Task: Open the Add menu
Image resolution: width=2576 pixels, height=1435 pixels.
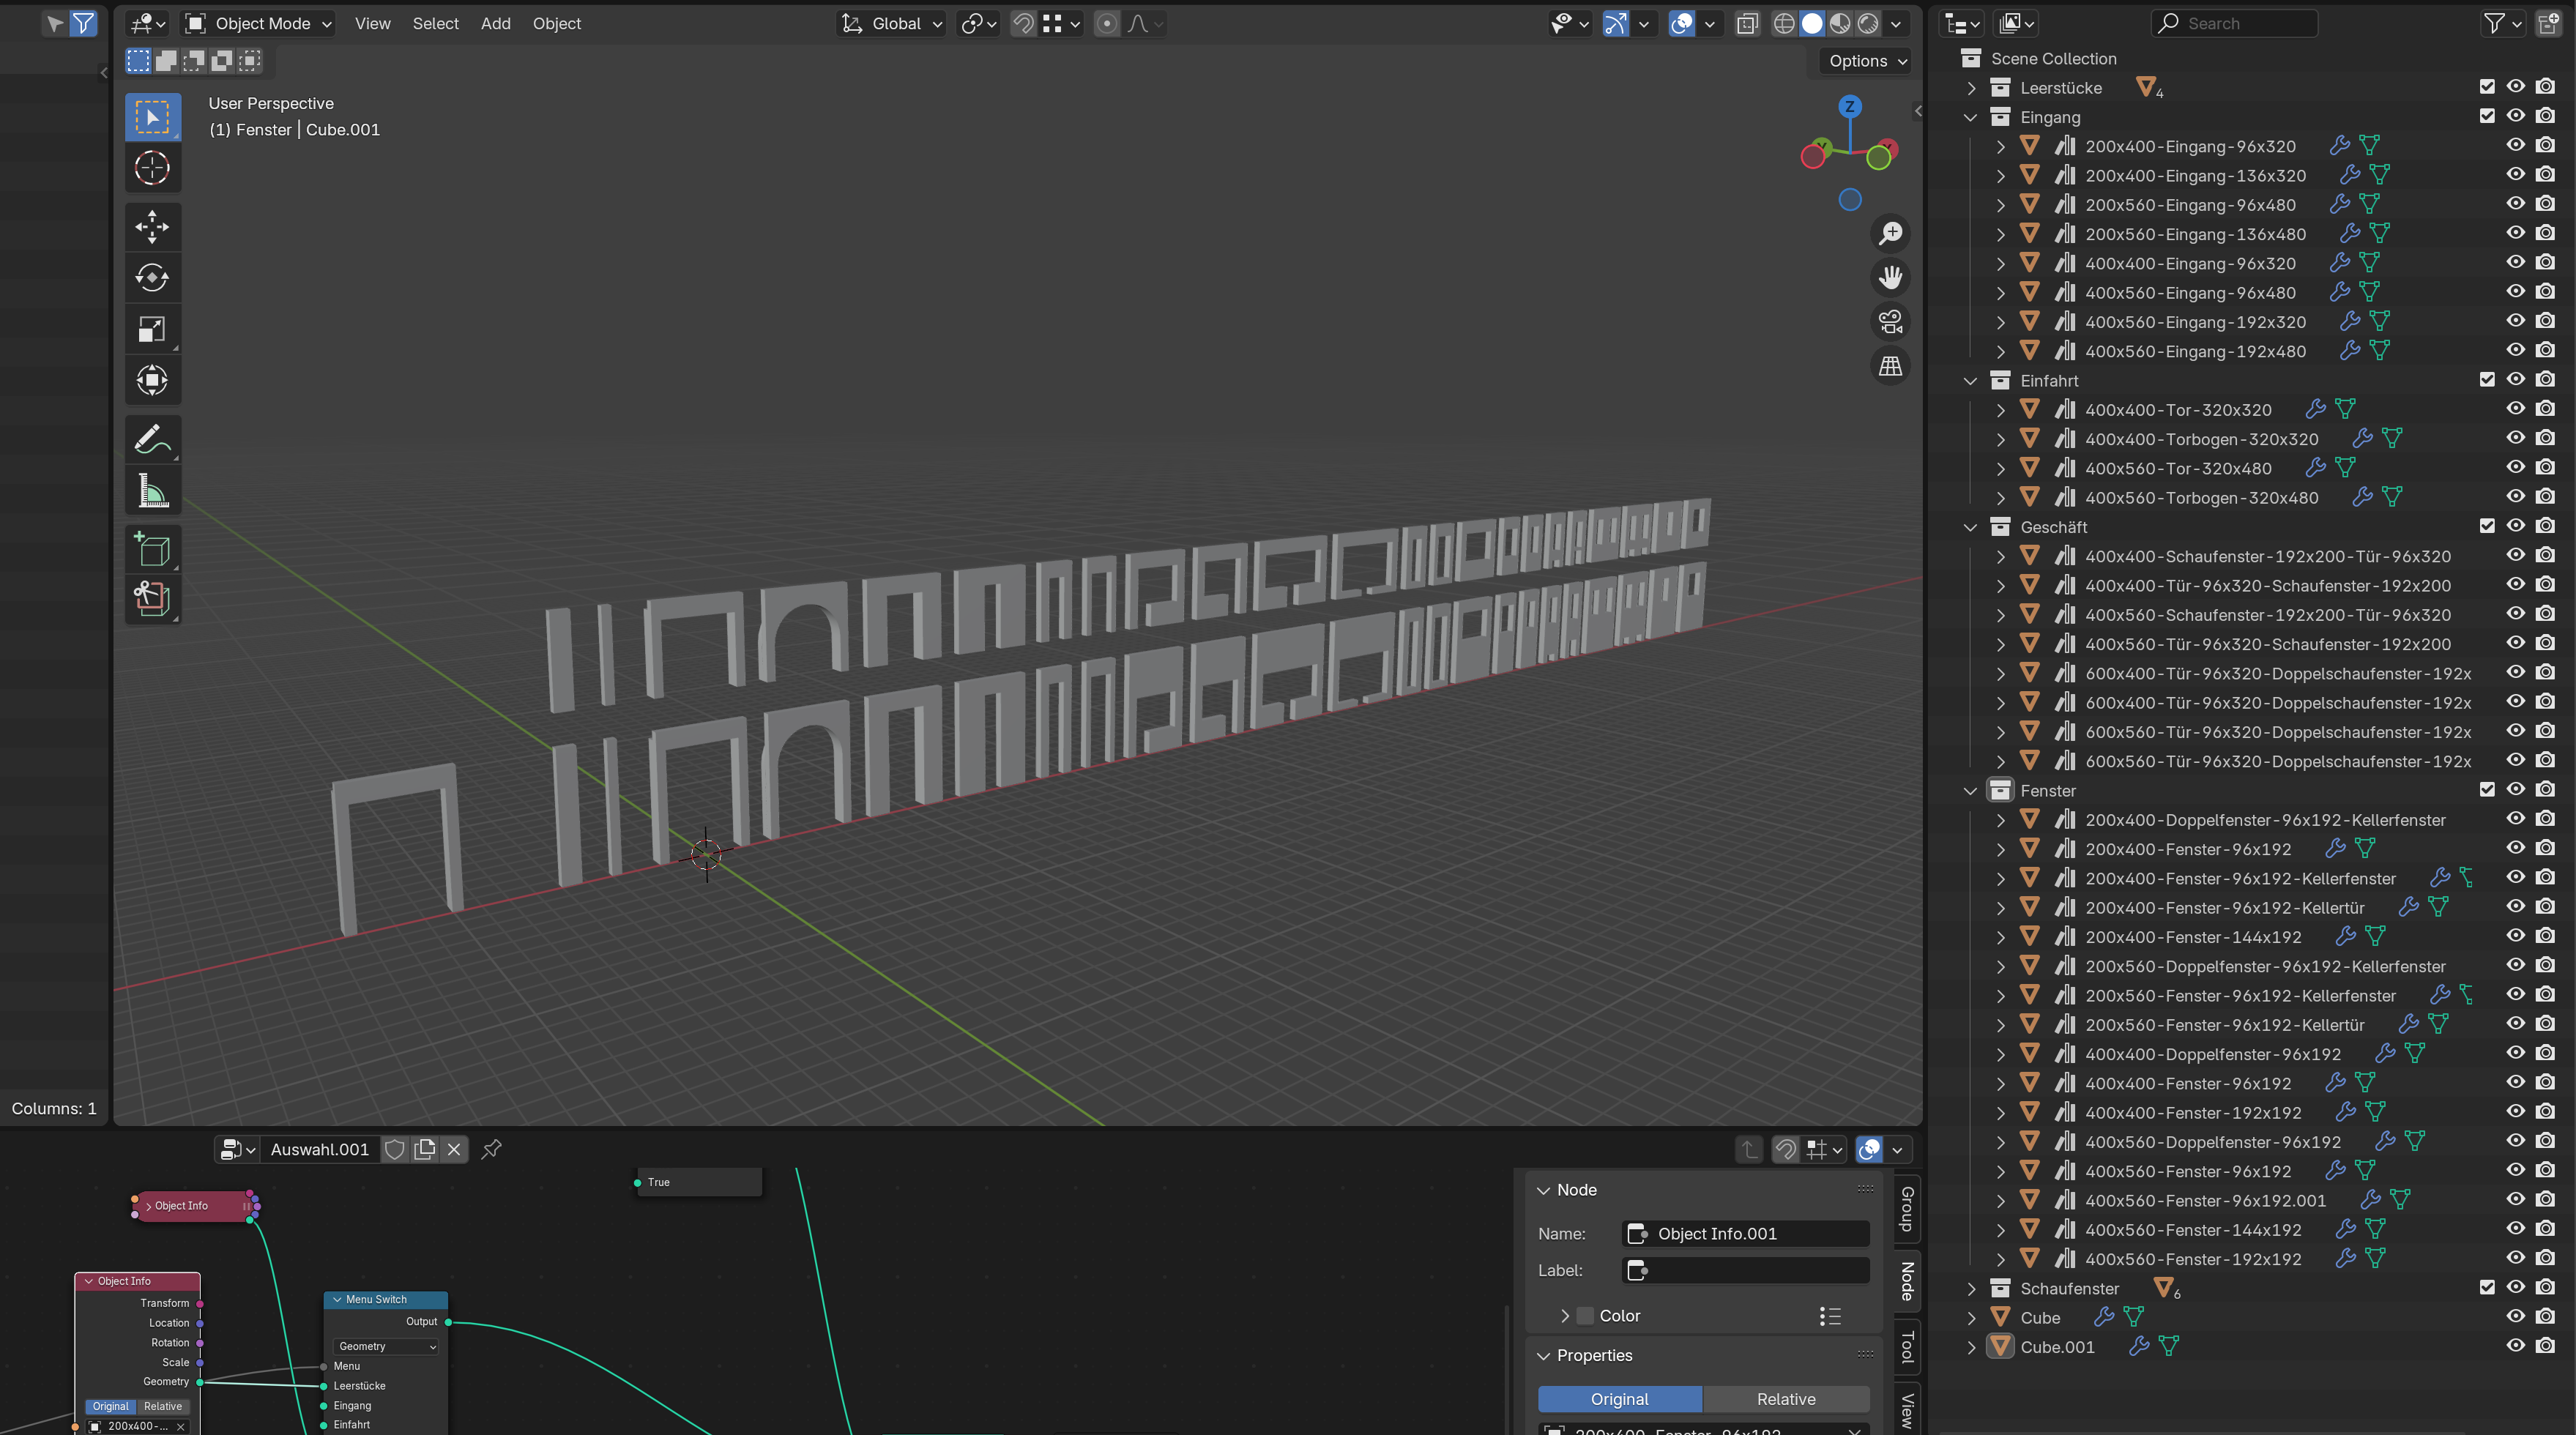Action: [x=495, y=23]
